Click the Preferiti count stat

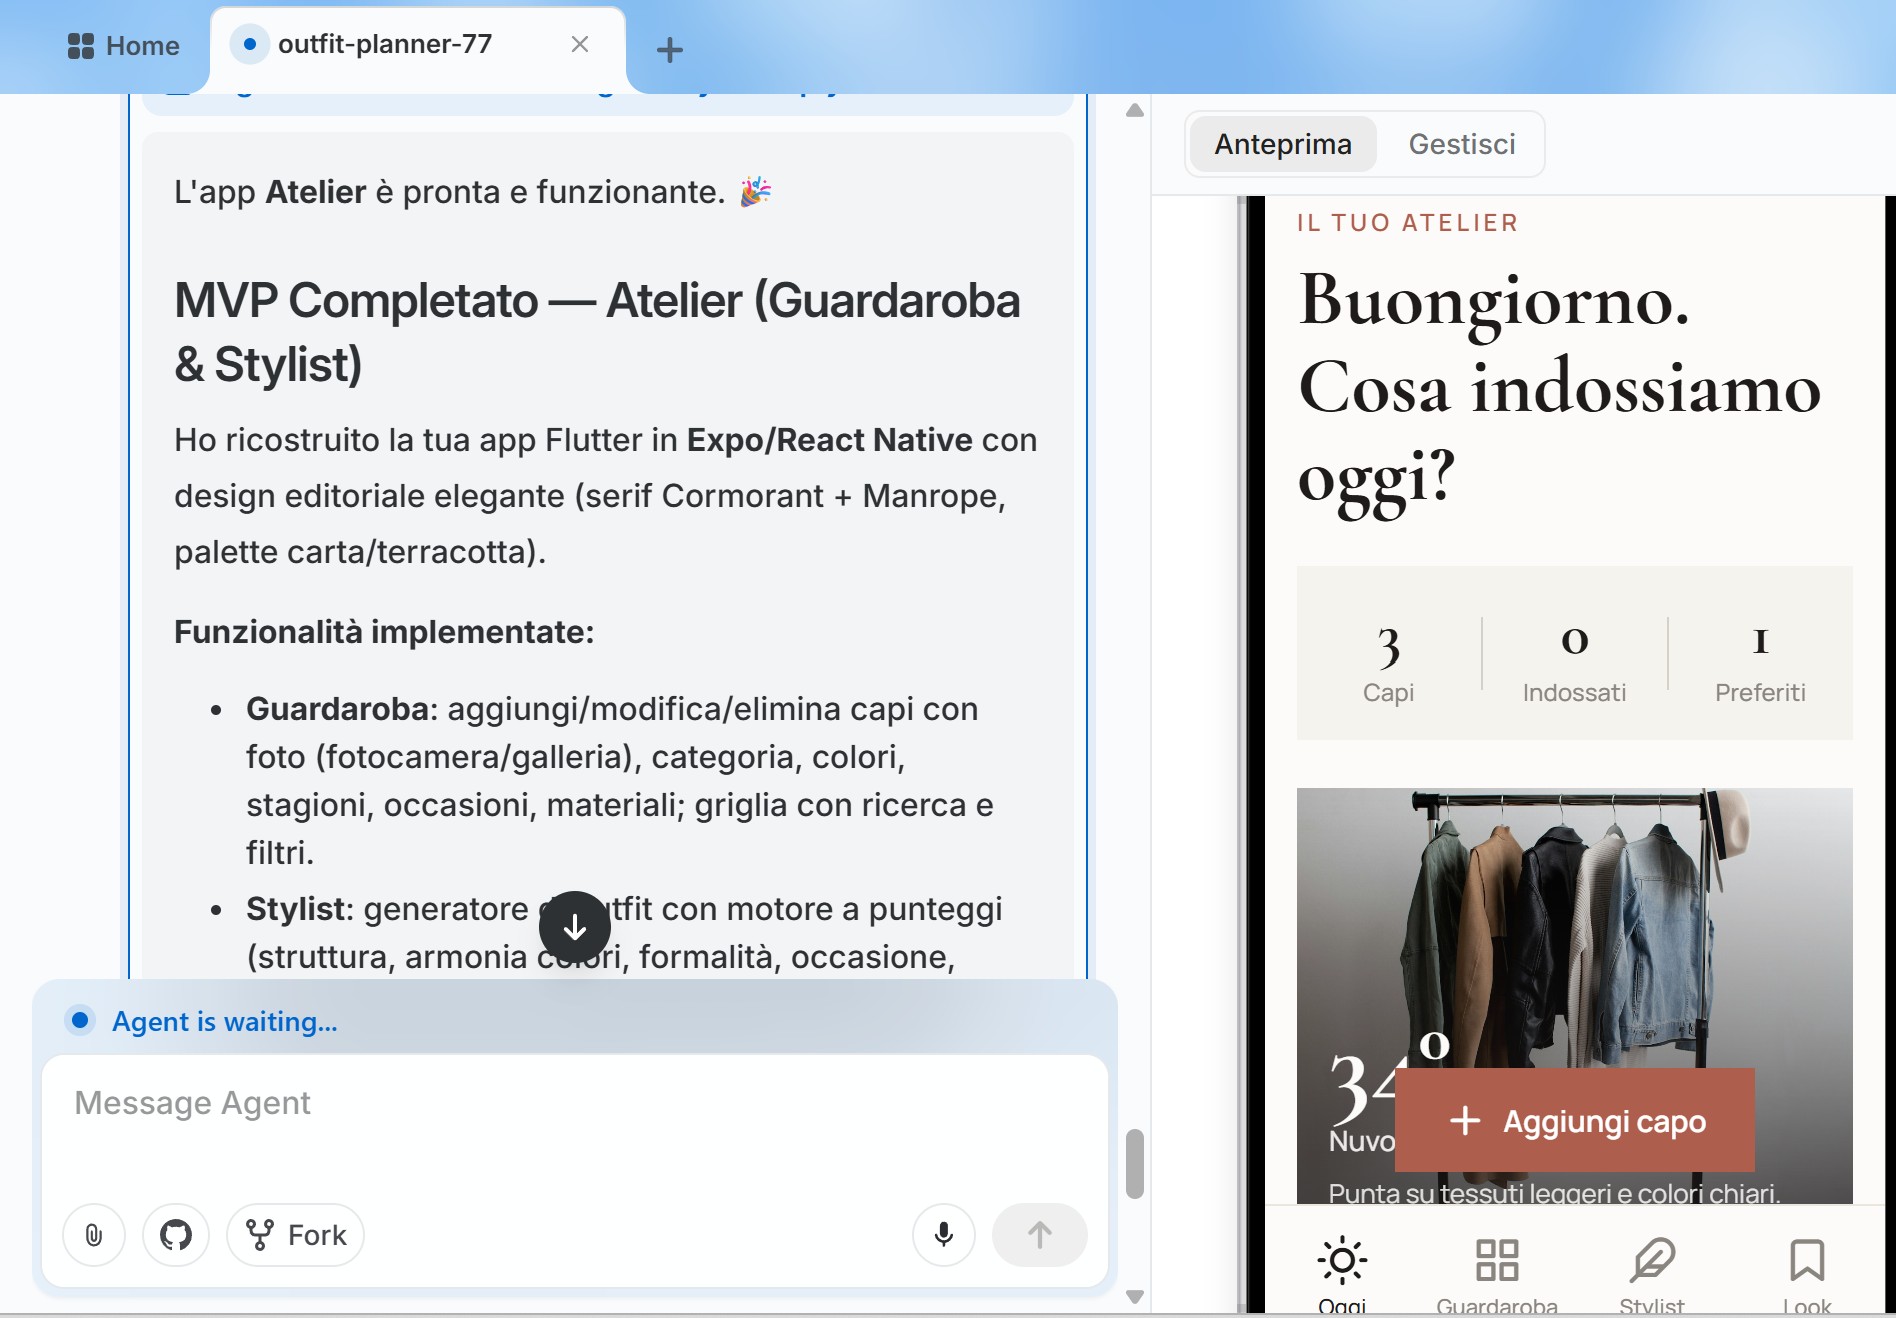pos(1760,662)
